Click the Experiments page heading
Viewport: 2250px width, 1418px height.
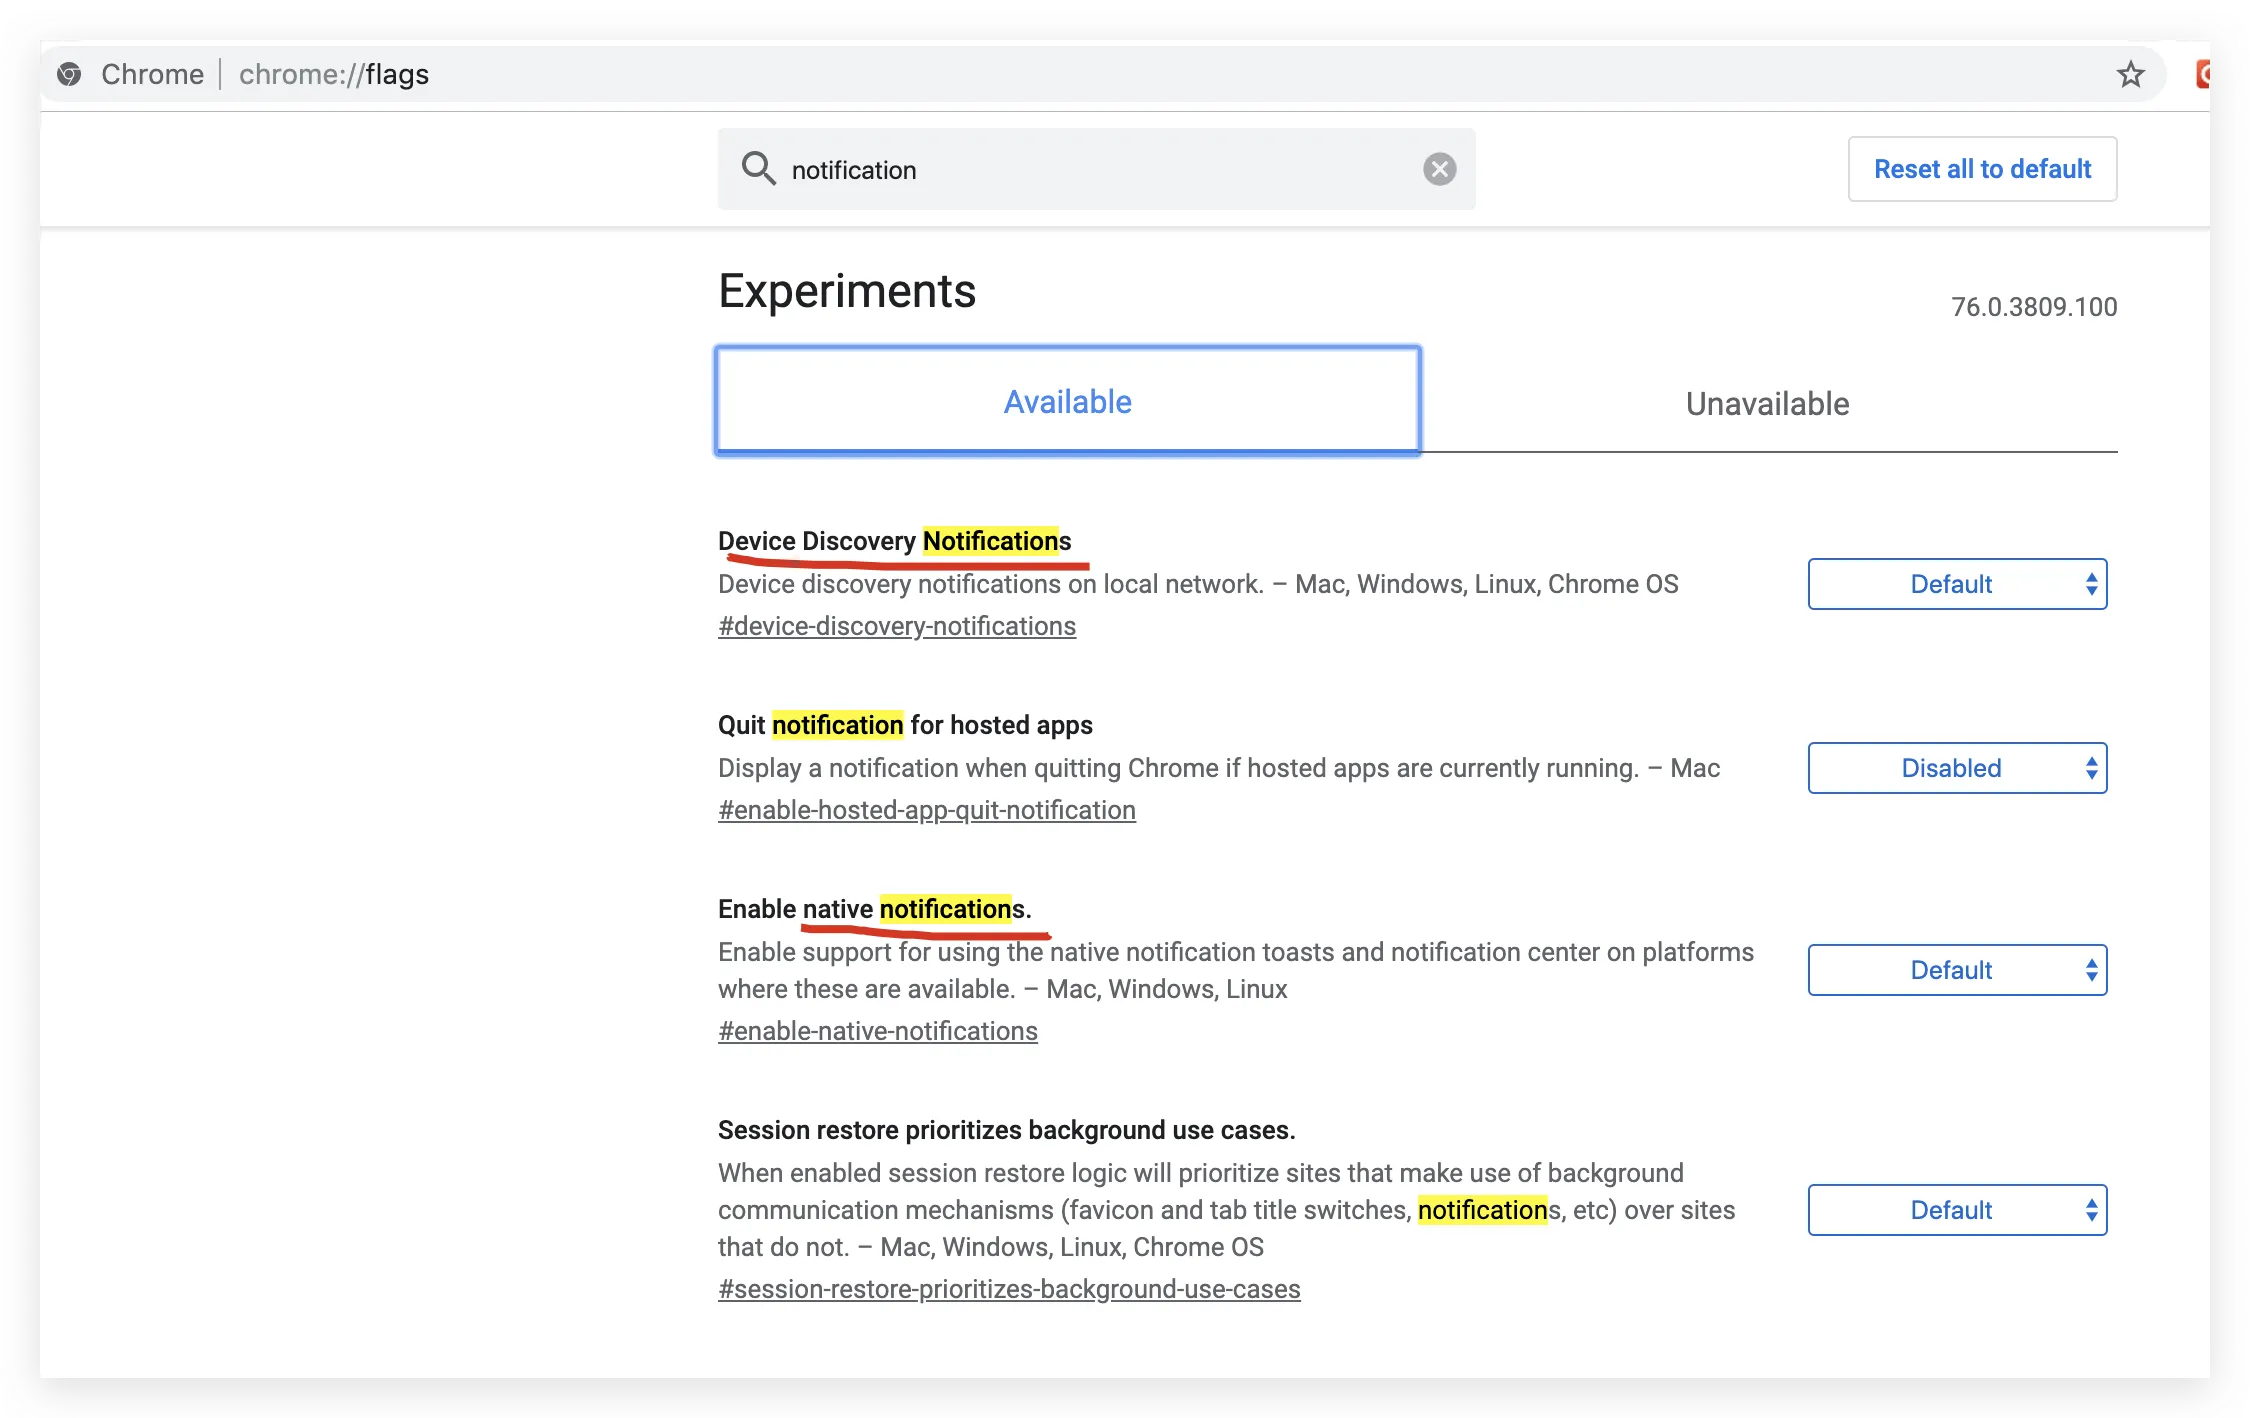click(x=846, y=291)
